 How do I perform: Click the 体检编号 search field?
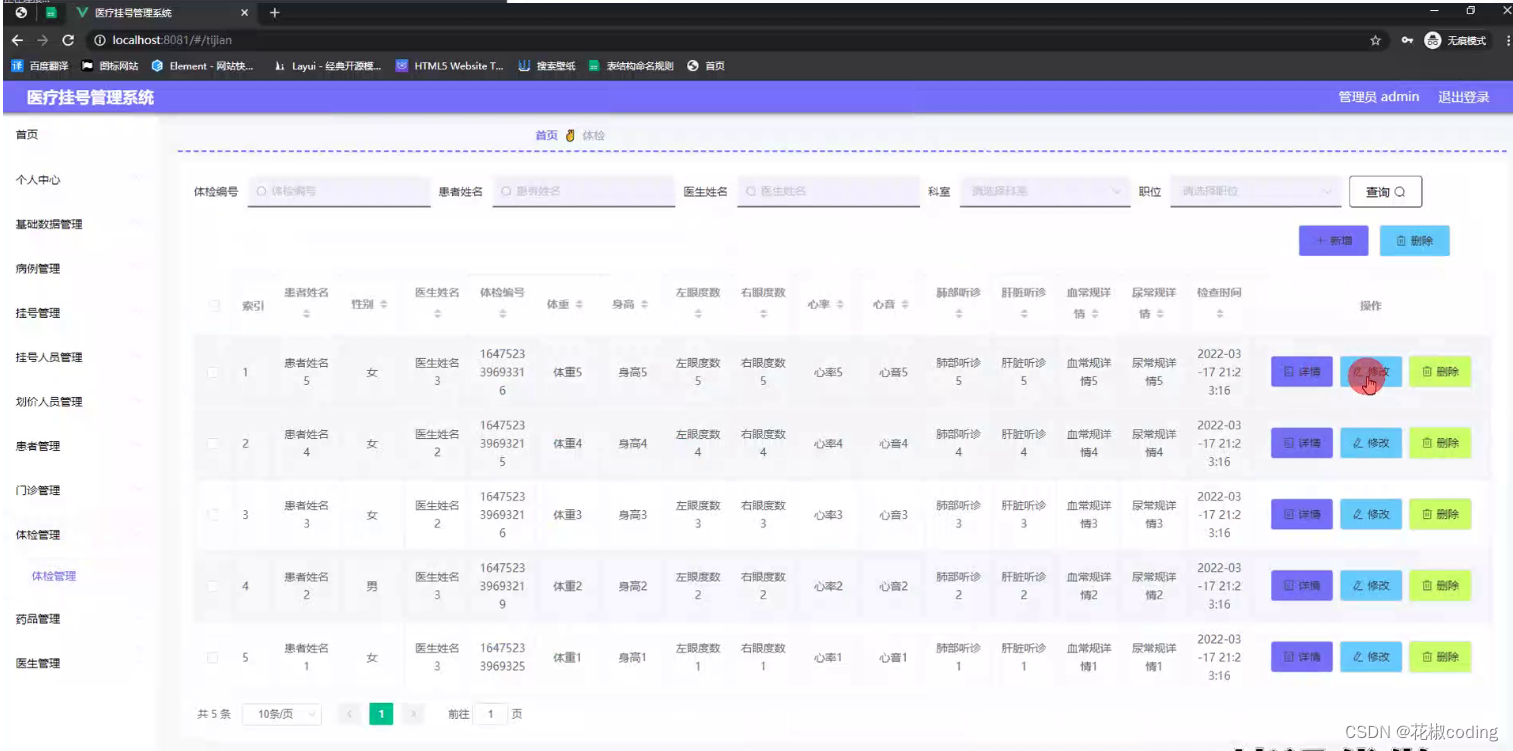[340, 191]
